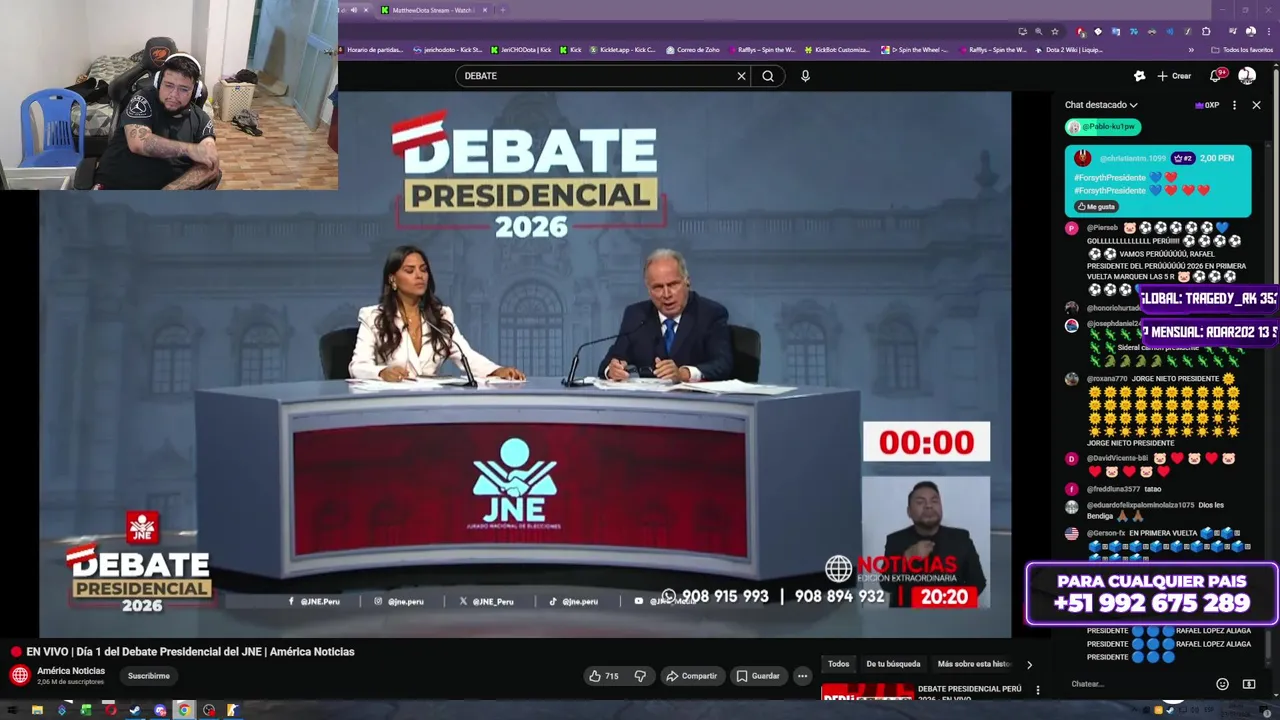
Task: Open YouTube notifications bell
Action: click(1216, 76)
